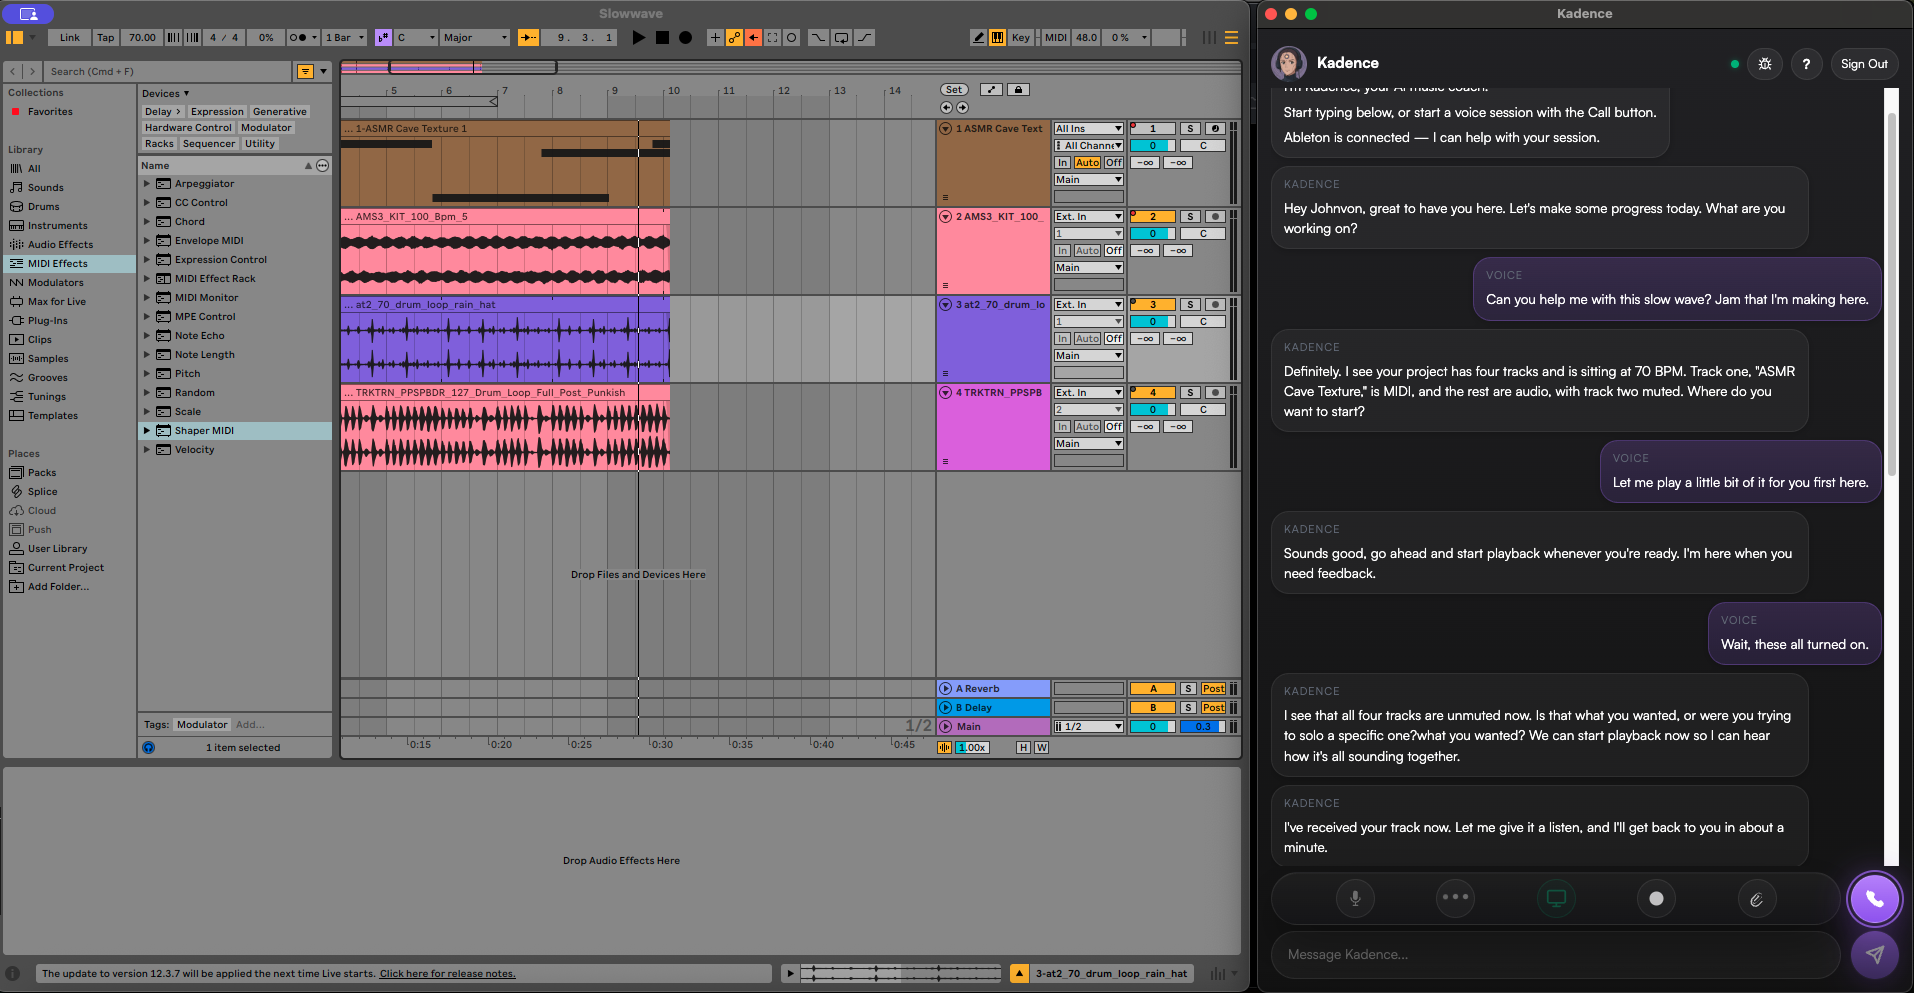Click Set locator button
The height and width of the screenshot is (993, 1914).
954,90
